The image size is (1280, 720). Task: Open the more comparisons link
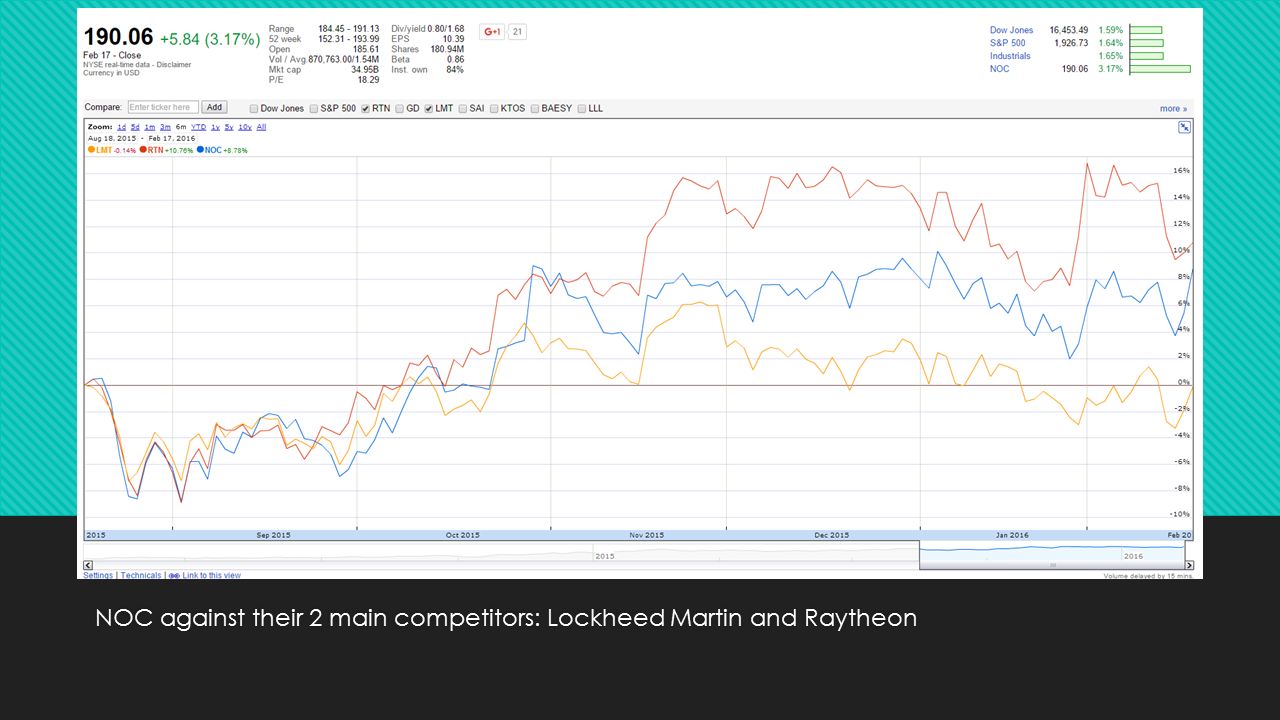[x=1173, y=108]
